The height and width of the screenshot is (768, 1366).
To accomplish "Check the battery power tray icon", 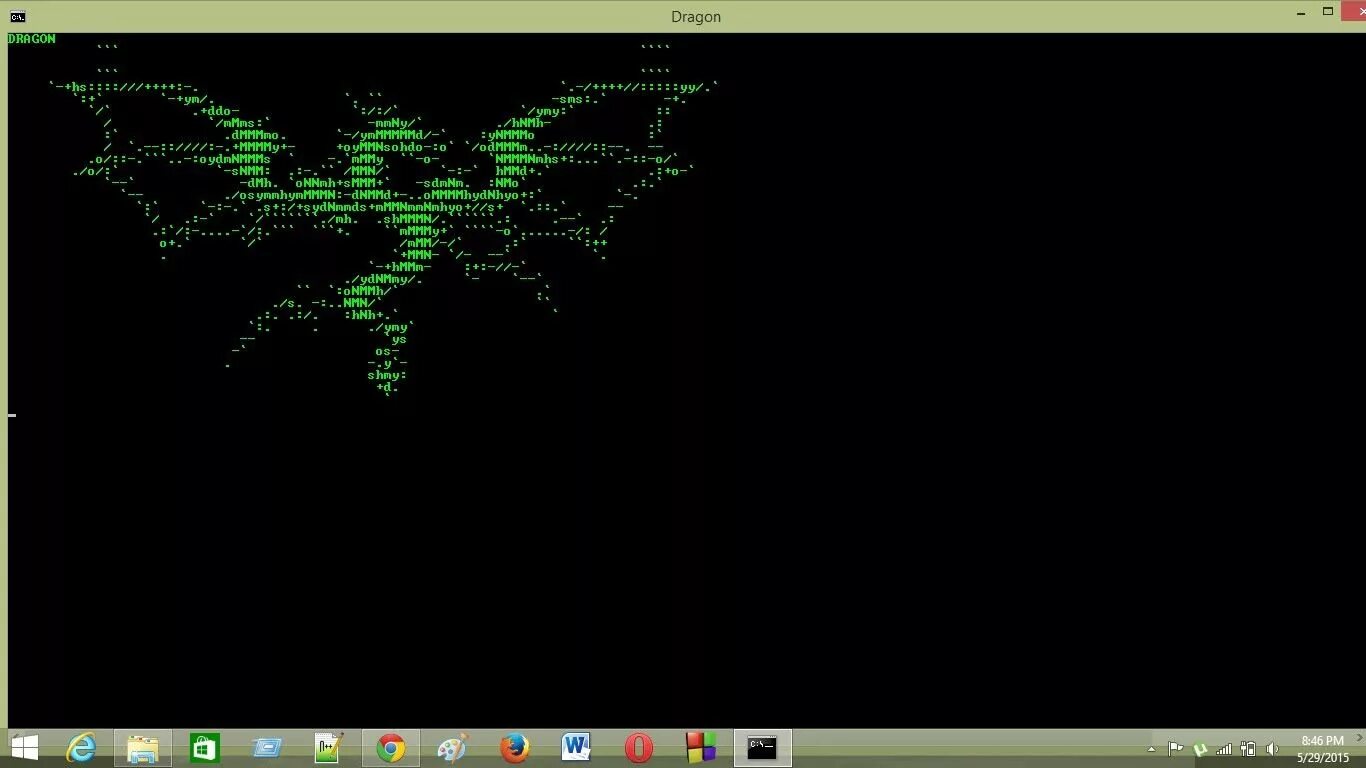I will [x=1248, y=748].
